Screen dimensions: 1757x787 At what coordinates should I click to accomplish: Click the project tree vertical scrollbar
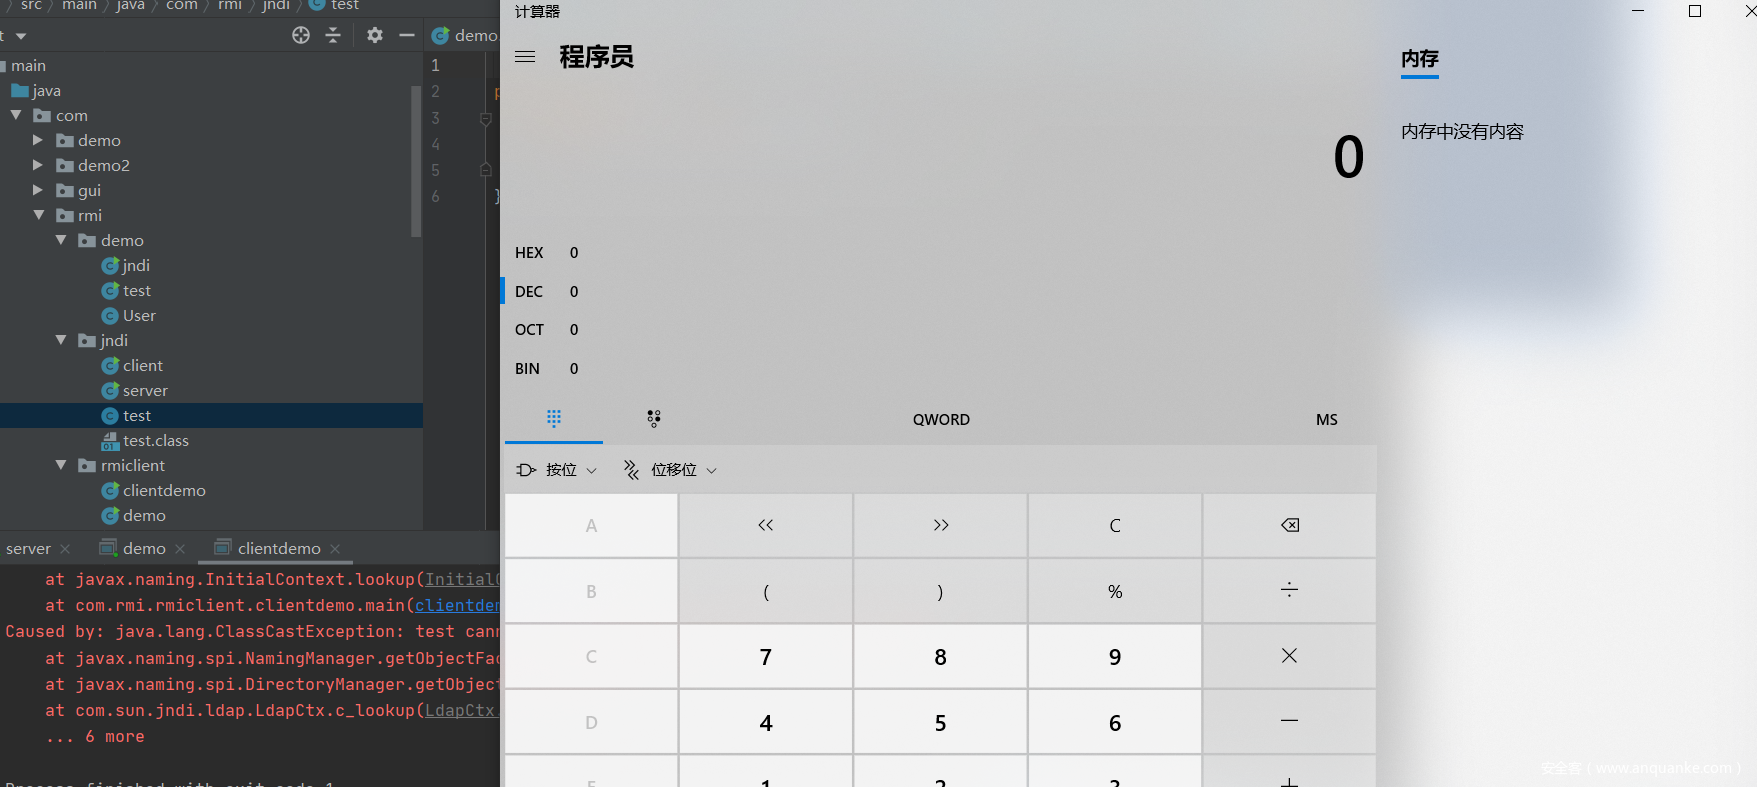416,160
